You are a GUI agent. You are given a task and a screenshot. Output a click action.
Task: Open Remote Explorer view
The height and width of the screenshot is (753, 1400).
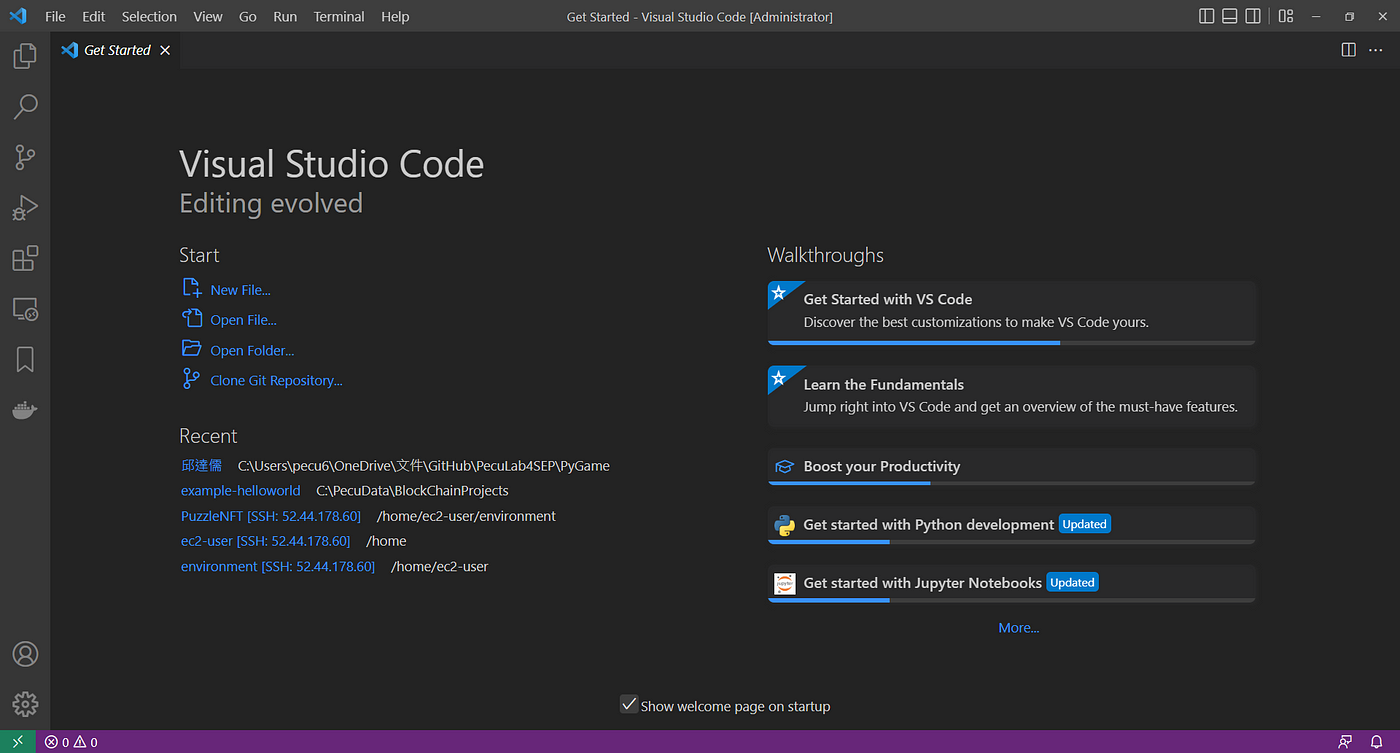coord(25,309)
